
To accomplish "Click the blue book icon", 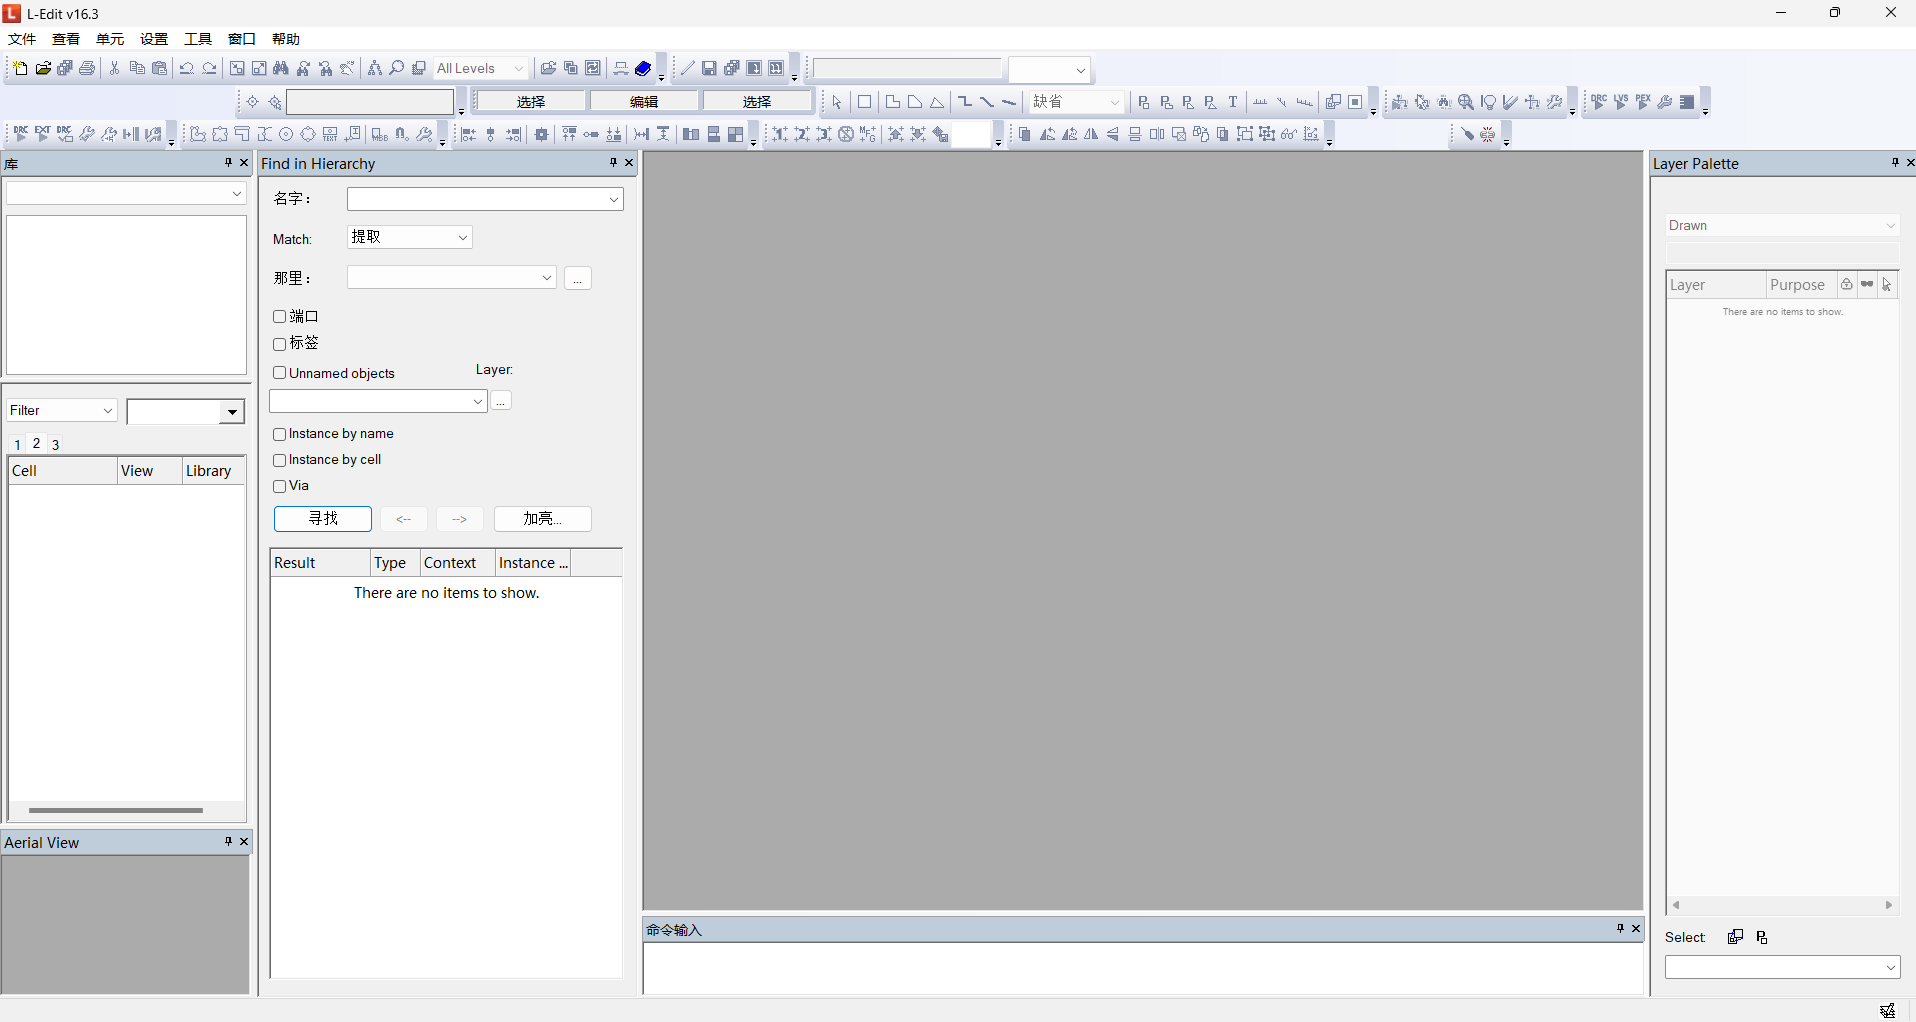I will click(x=643, y=68).
